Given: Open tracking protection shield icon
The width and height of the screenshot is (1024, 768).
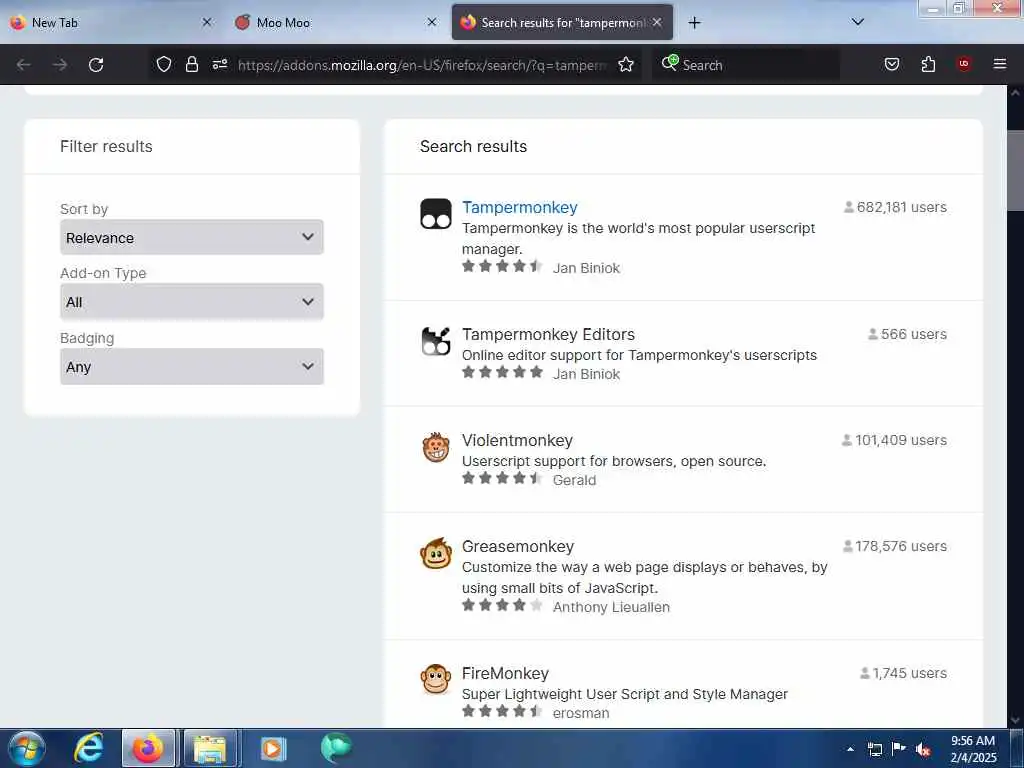Looking at the screenshot, I should click(164, 64).
